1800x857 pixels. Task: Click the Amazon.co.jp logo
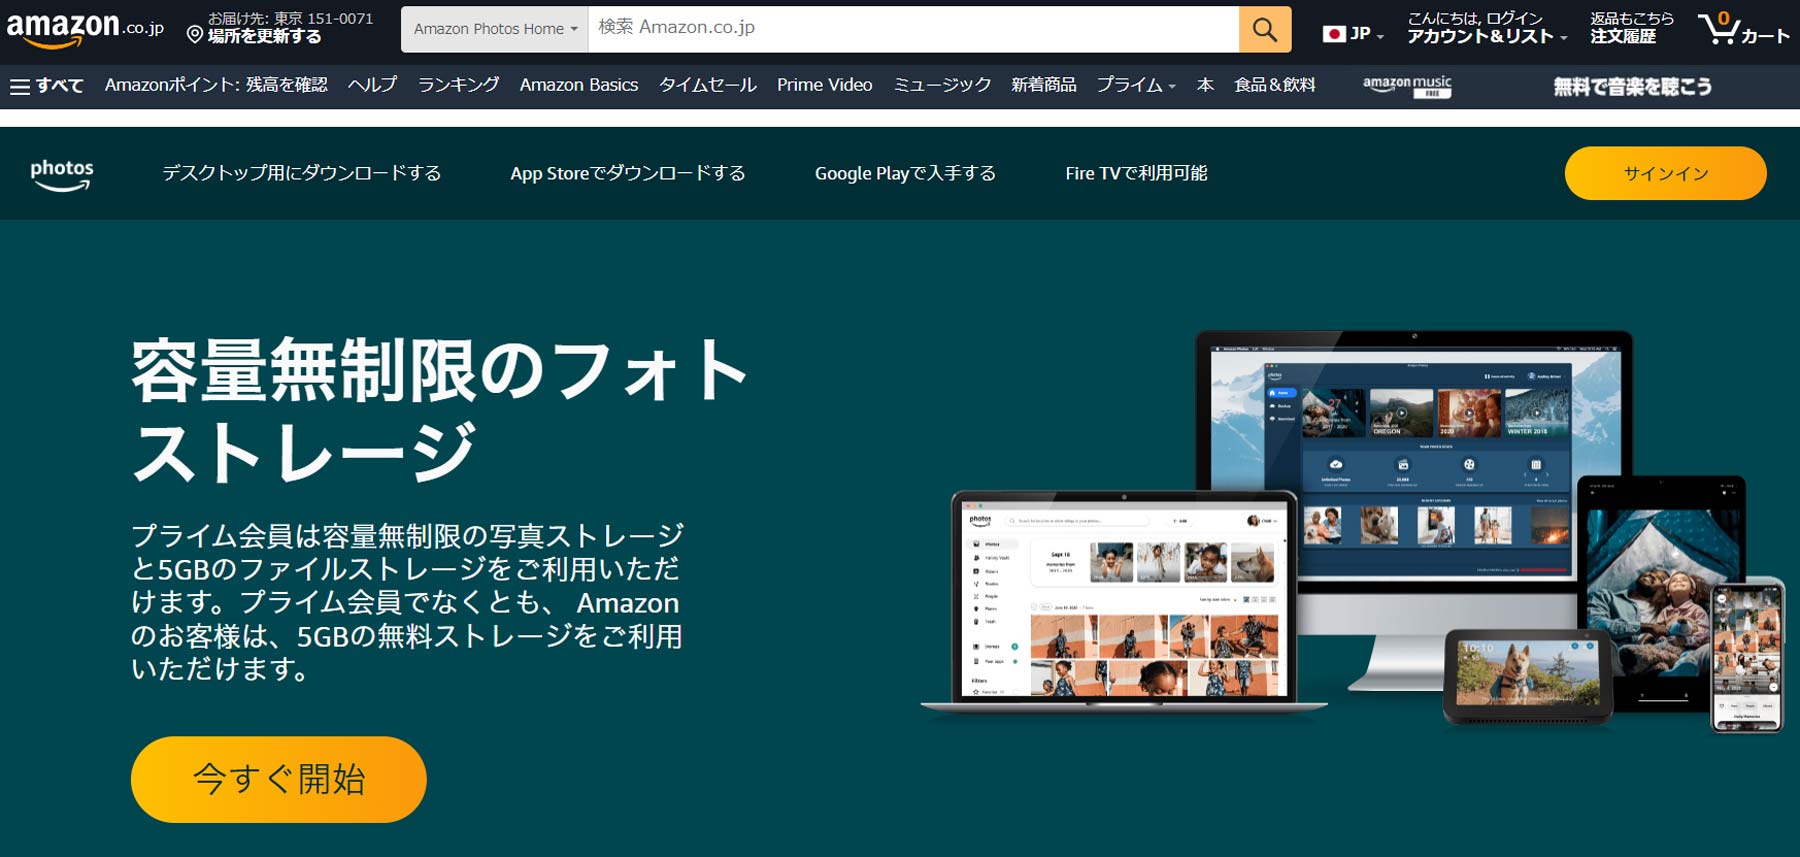point(85,29)
